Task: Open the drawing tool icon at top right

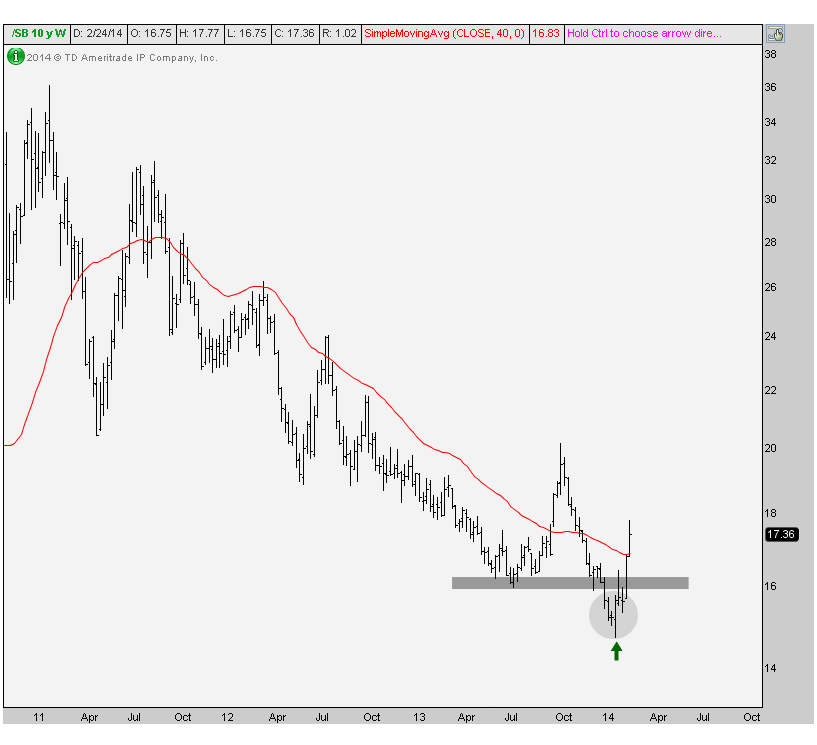Action: point(775,34)
